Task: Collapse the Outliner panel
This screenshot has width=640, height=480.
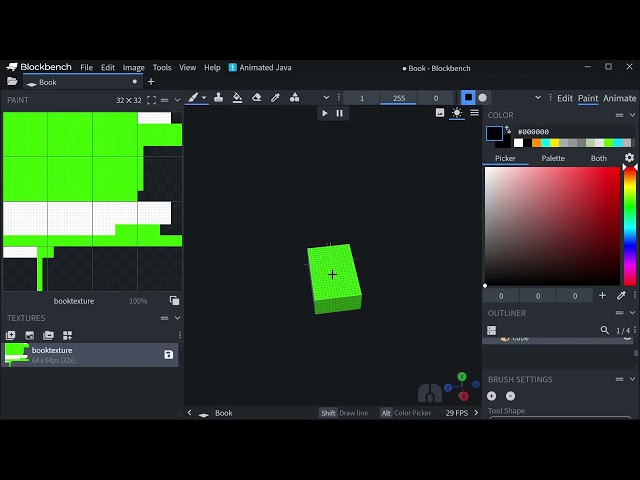Action: click(632, 313)
